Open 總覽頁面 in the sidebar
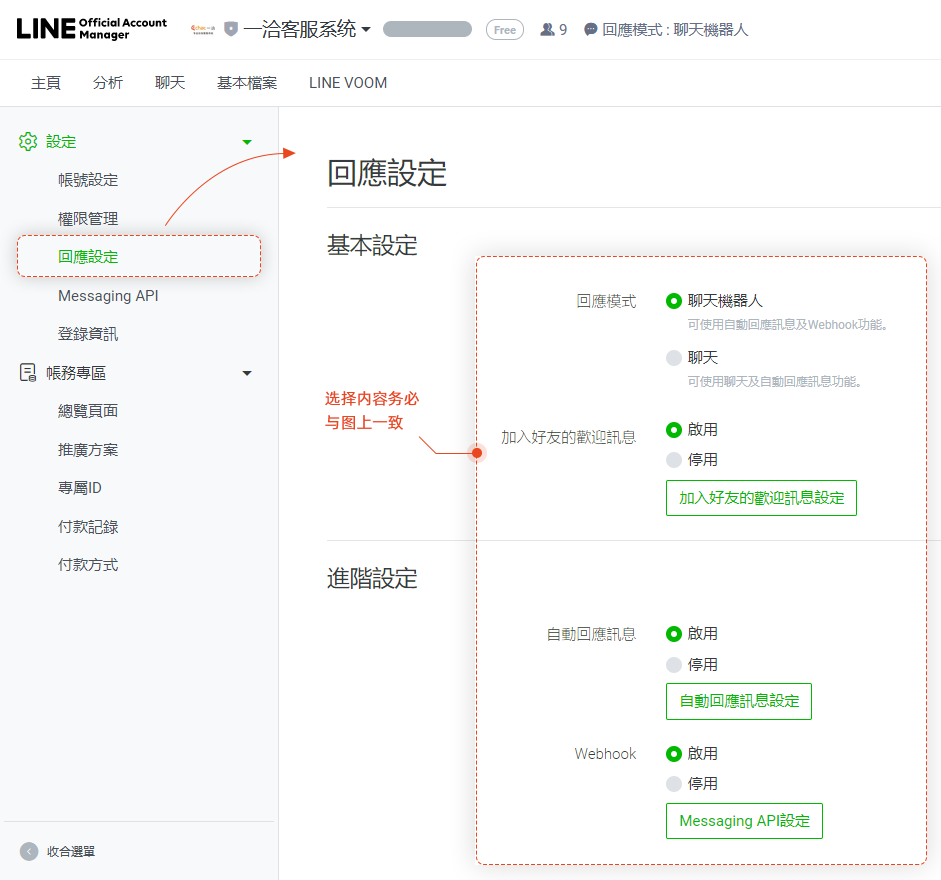 coord(88,411)
